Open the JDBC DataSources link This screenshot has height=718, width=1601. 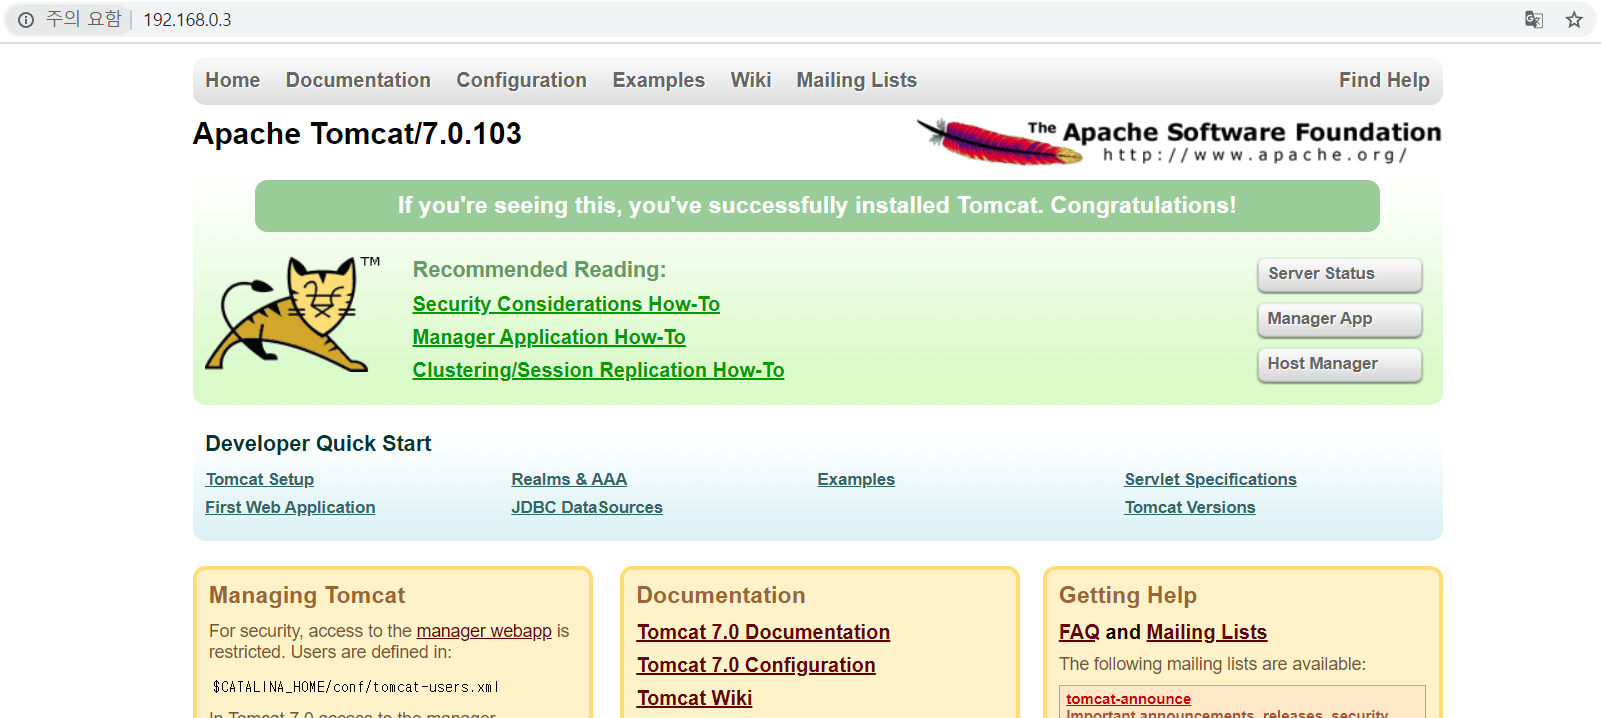(x=587, y=508)
